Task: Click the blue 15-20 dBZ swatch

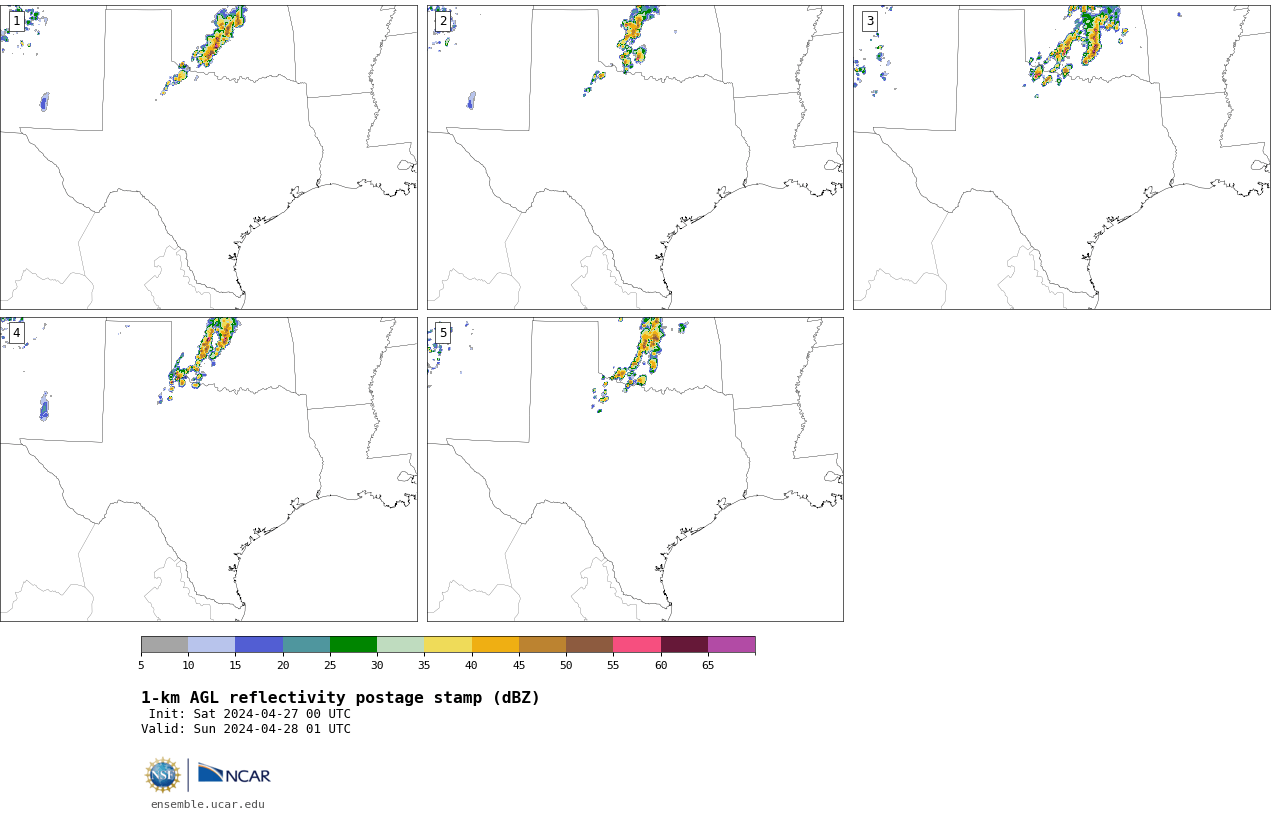Action: click(259, 644)
